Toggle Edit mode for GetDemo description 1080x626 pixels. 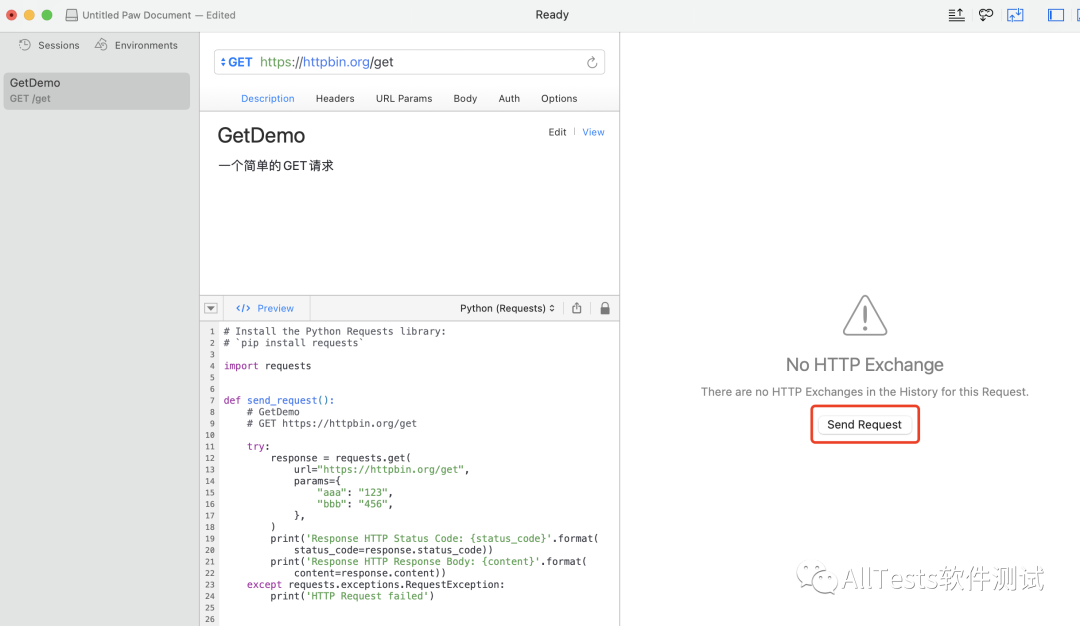tap(557, 131)
